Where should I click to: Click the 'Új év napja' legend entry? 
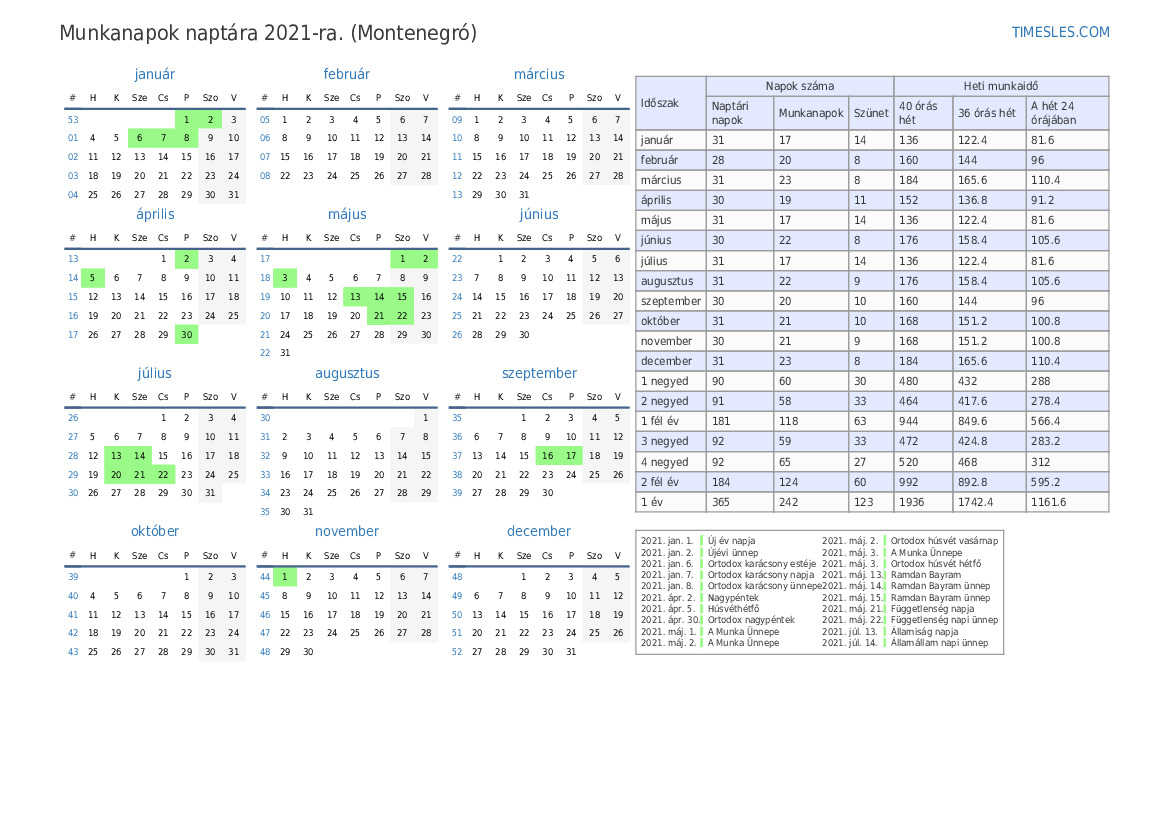point(731,541)
